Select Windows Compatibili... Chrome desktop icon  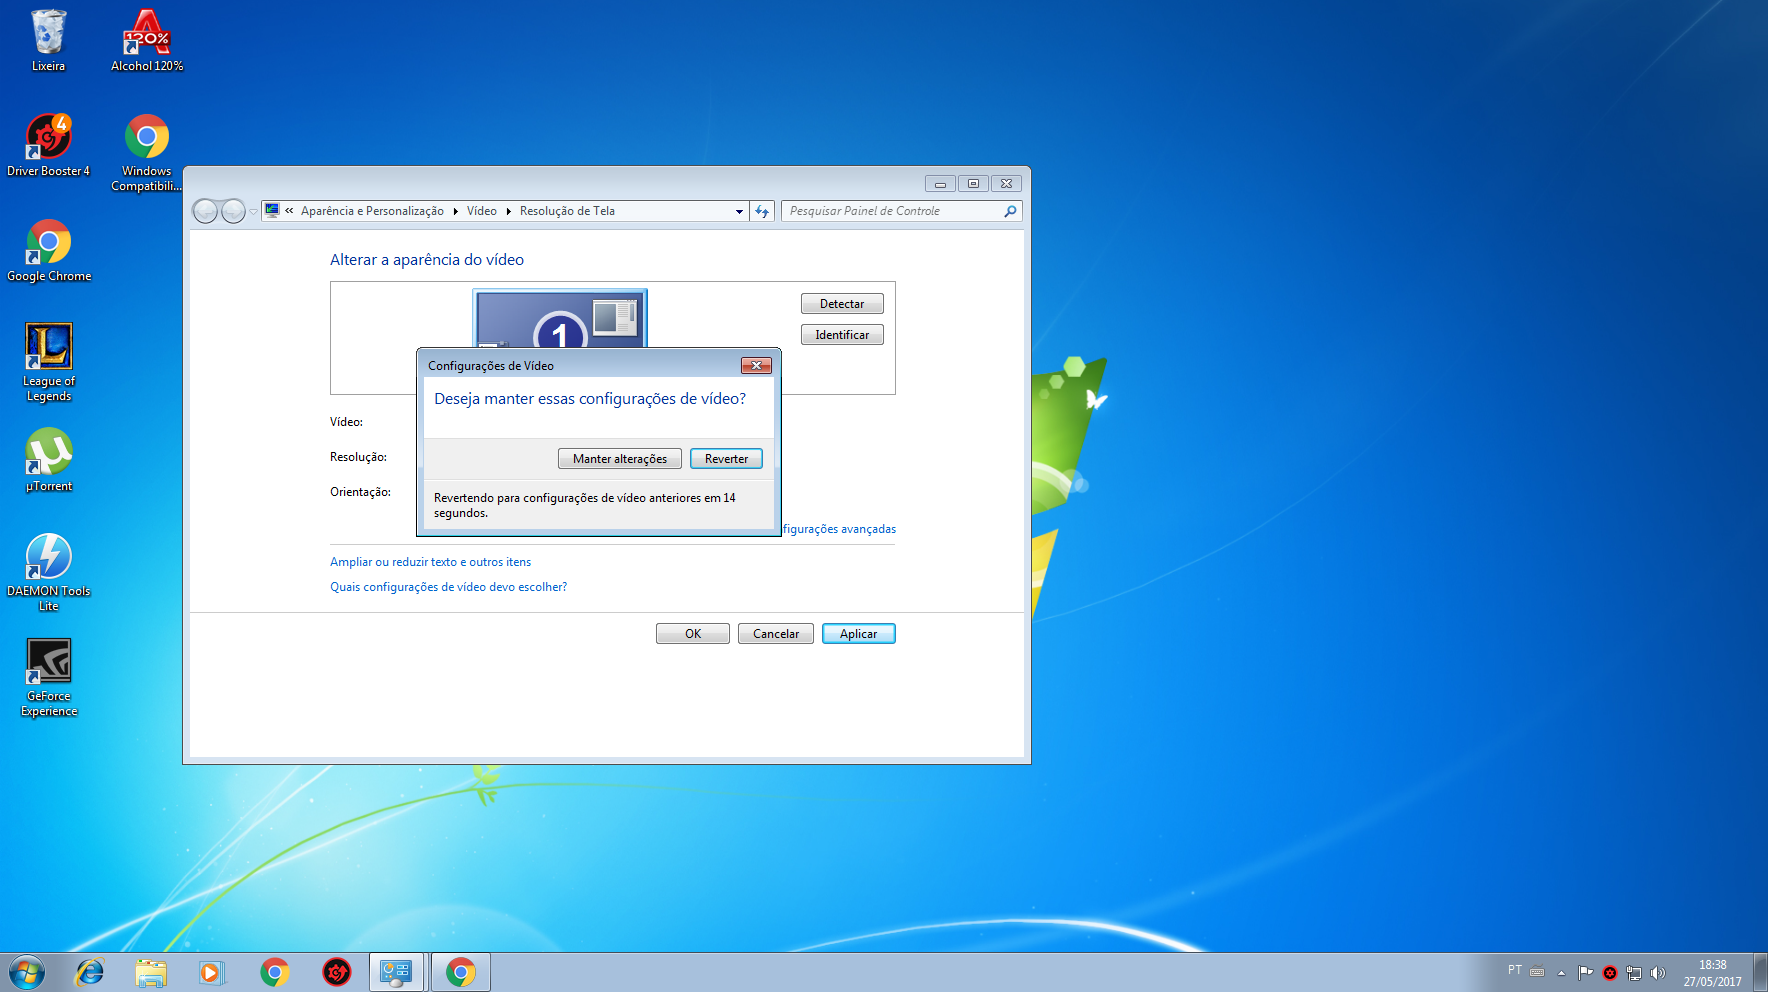(147, 152)
